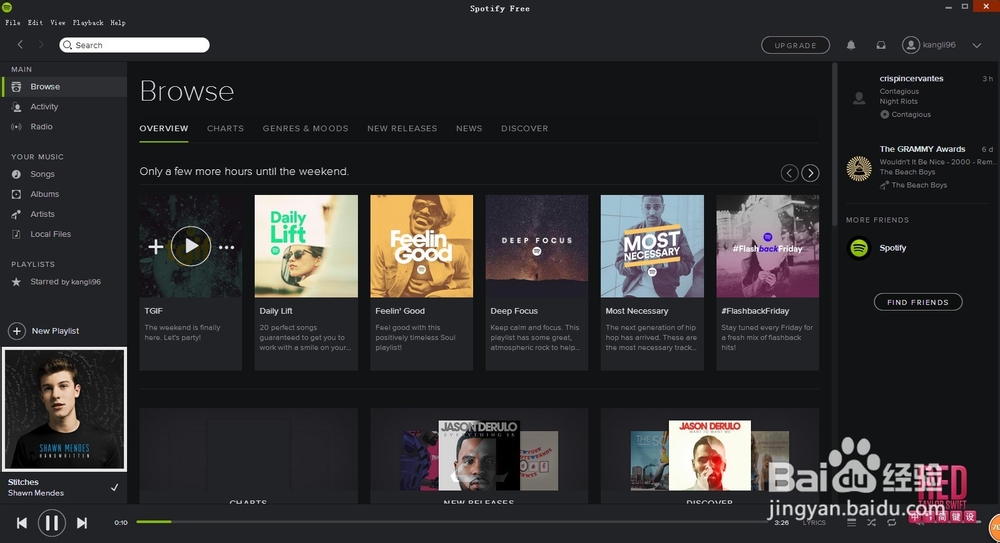Open the Lyrics button

pos(814,523)
